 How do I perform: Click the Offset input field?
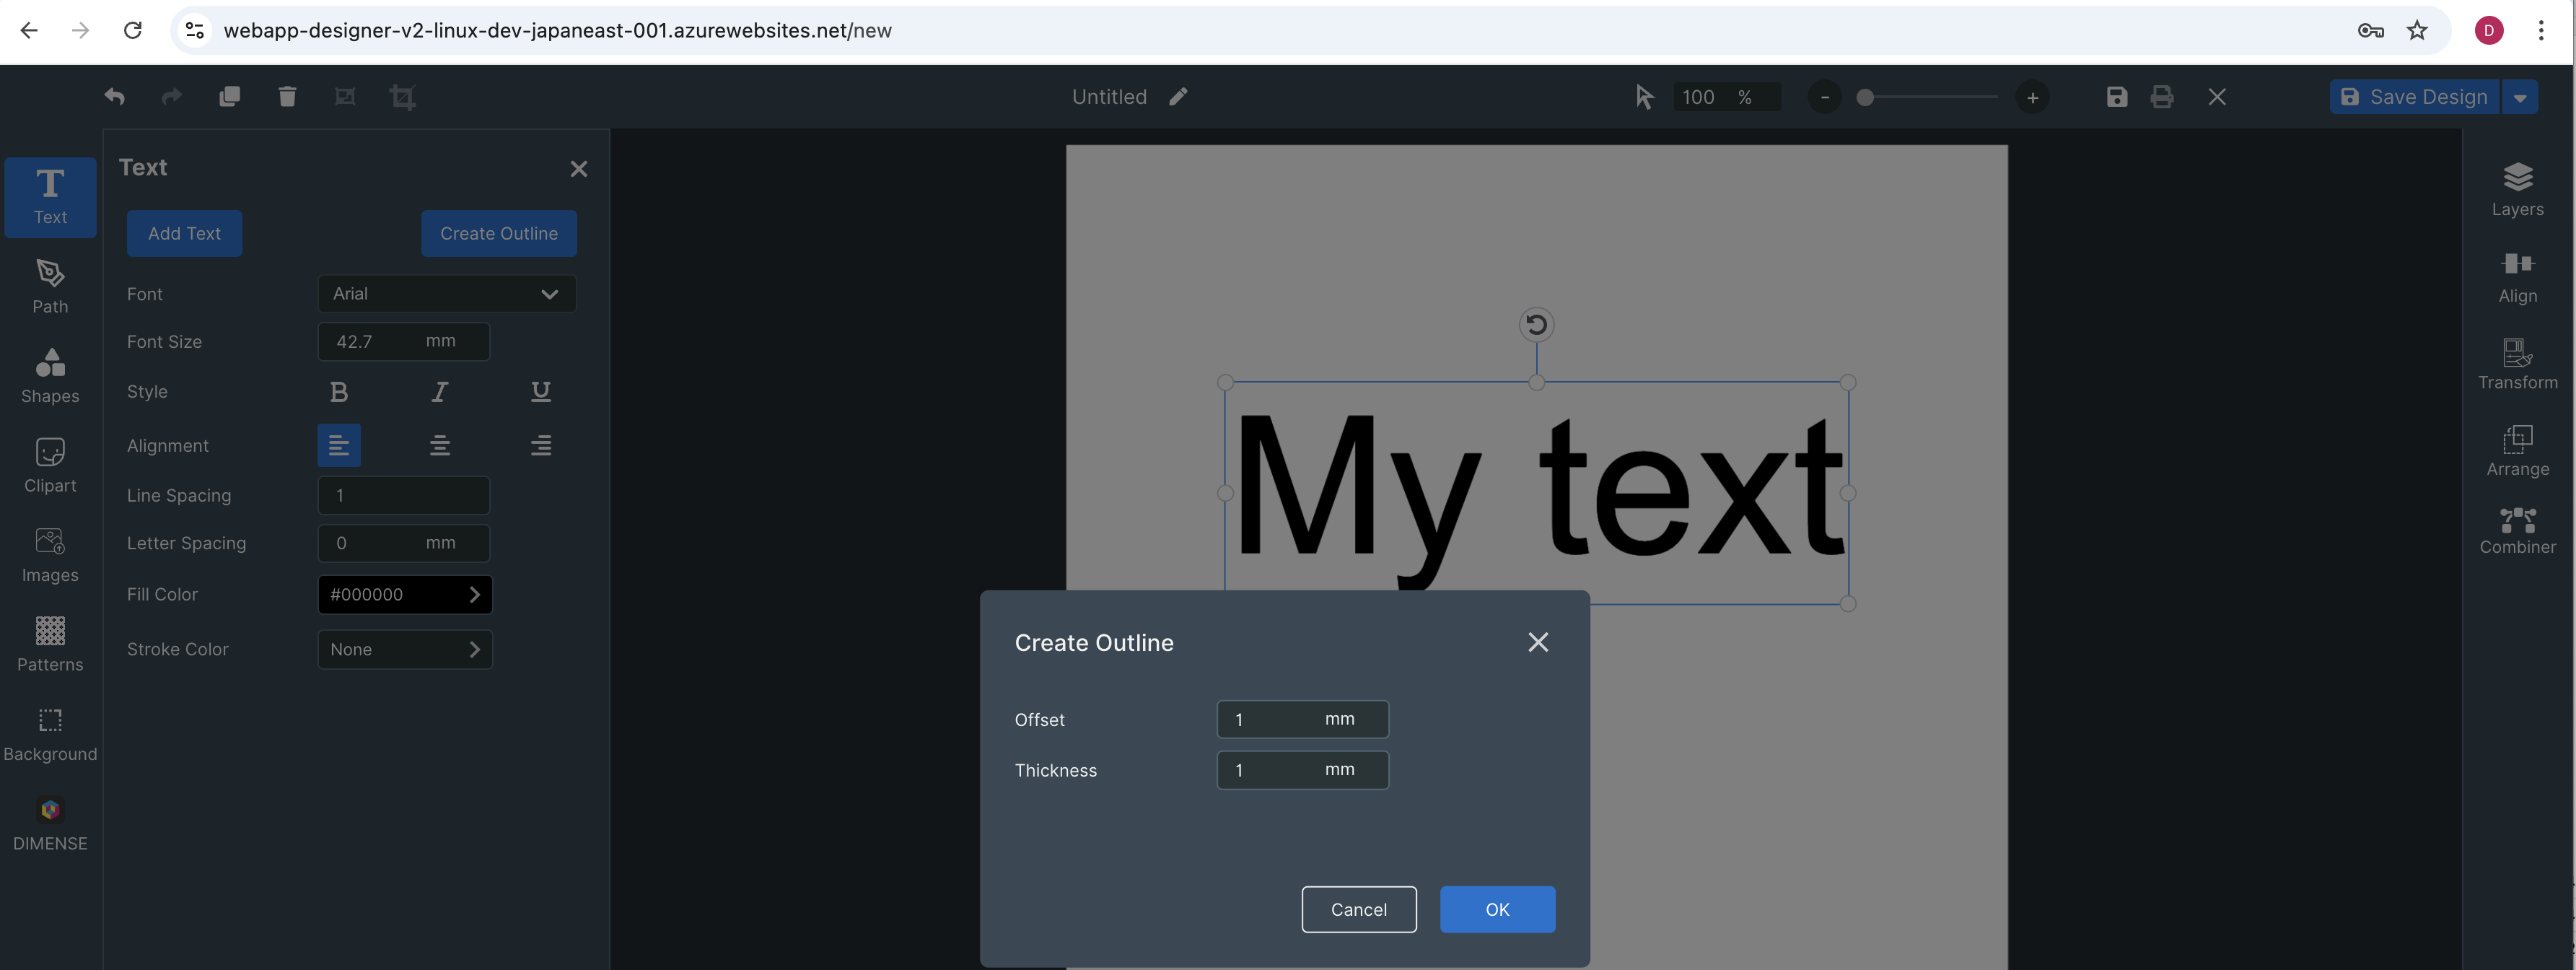tap(1302, 719)
